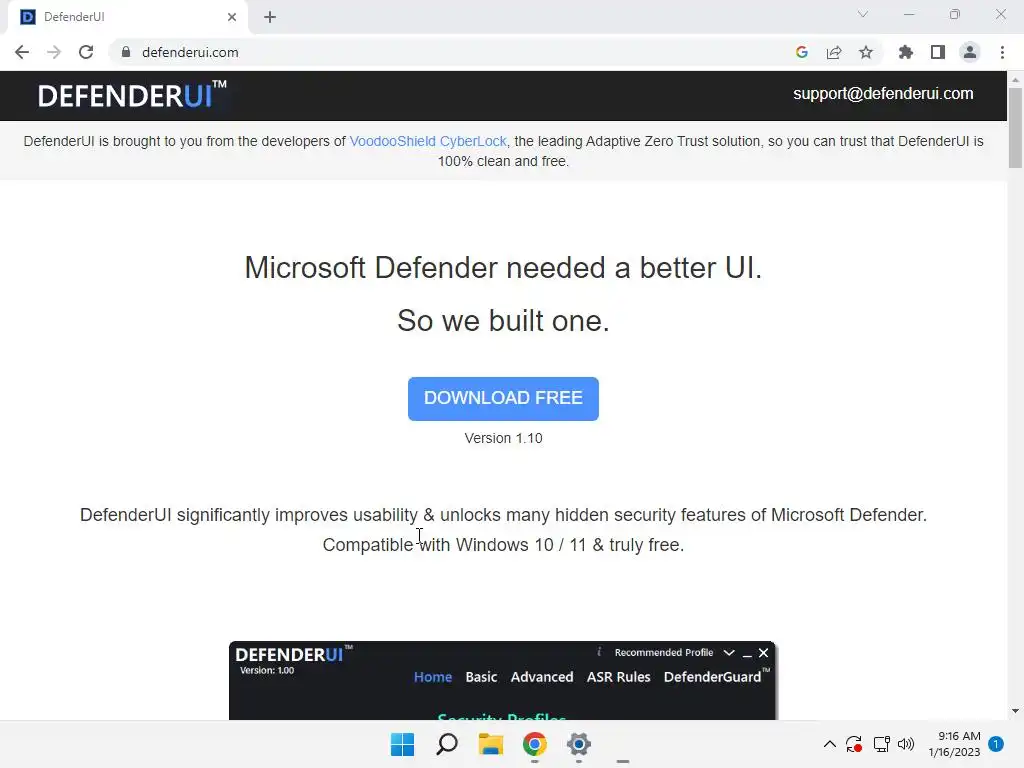This screenshot has width=1024, height=768.
Task: Open the Extensions puzzle icon
Action: point(906,52)
